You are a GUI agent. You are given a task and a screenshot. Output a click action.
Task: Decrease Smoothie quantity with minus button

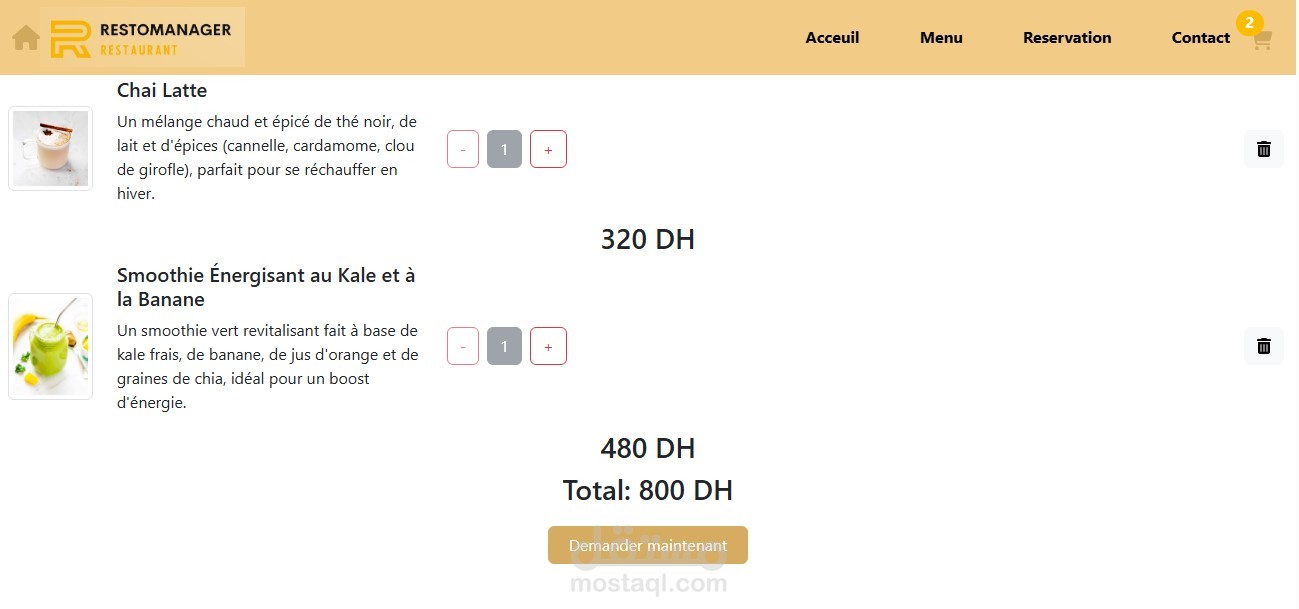tap(463, 346)
